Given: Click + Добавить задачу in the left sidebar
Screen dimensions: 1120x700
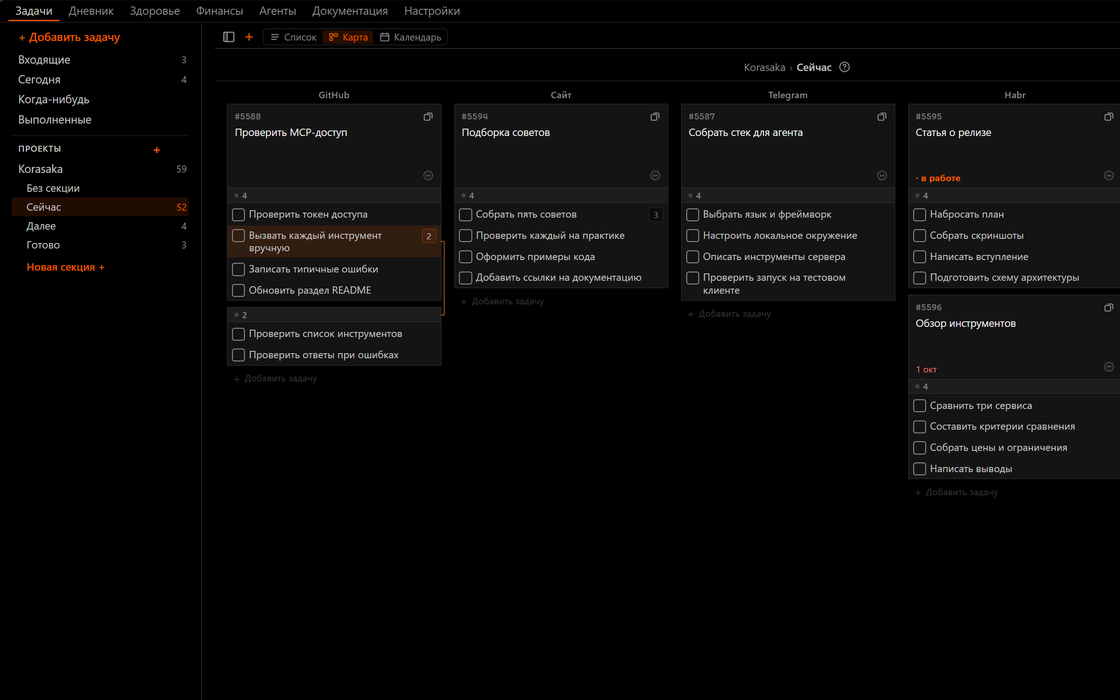Looking at the screenshot, I should pos(69,37).
